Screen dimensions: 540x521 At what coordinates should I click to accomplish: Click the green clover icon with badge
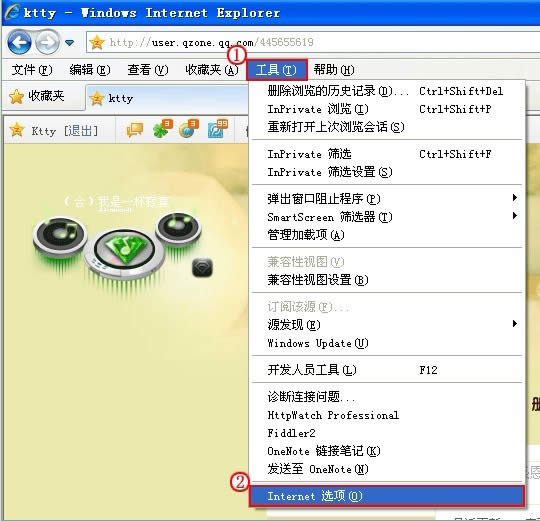point(162,129)
